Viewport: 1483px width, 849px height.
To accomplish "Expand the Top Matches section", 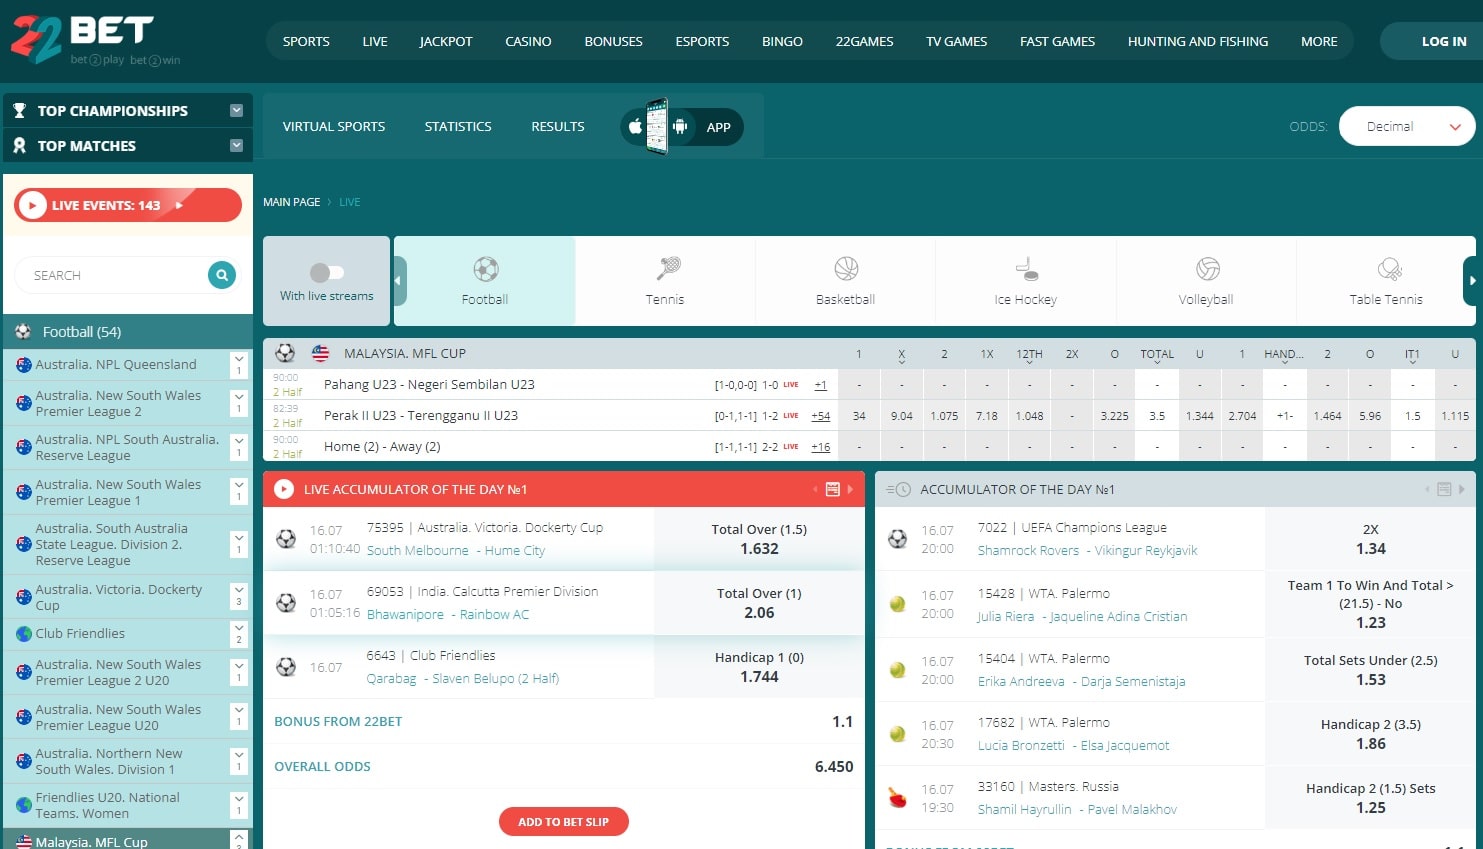I will click(x=236, y=146).
